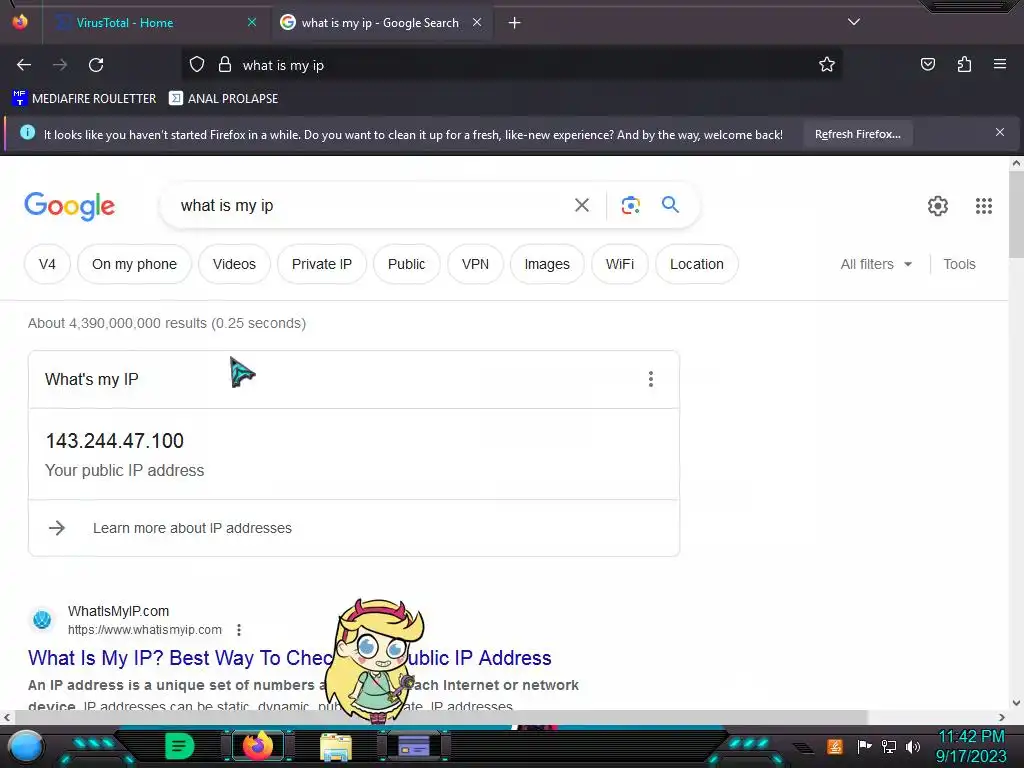Clear the Google search box with X
1024x768 pixels.
point(581,205)
